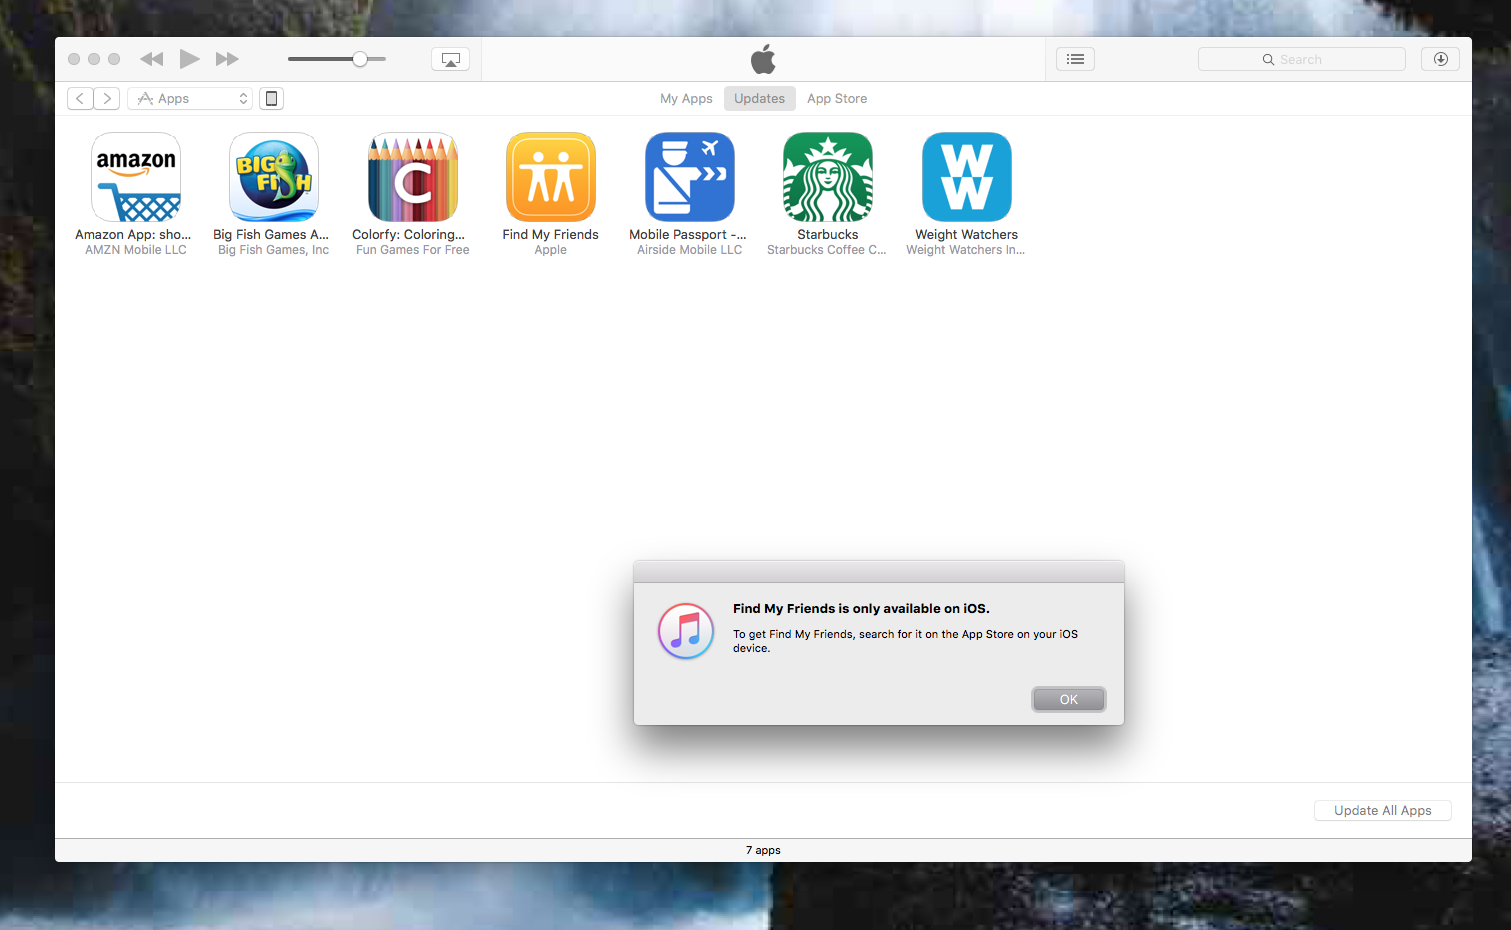Open the AirPlay output menu
This screenshot has height=930, width=1511.
click(x=450, y=59)
